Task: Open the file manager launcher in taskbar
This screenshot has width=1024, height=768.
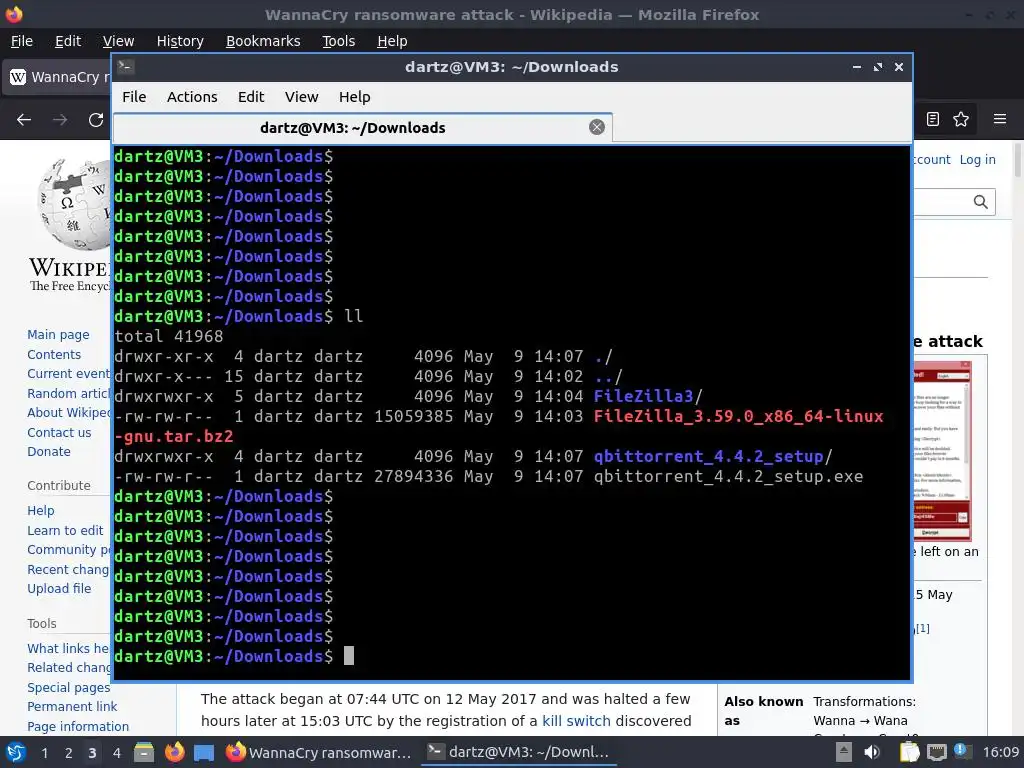Action: click(x=144, y=752)
